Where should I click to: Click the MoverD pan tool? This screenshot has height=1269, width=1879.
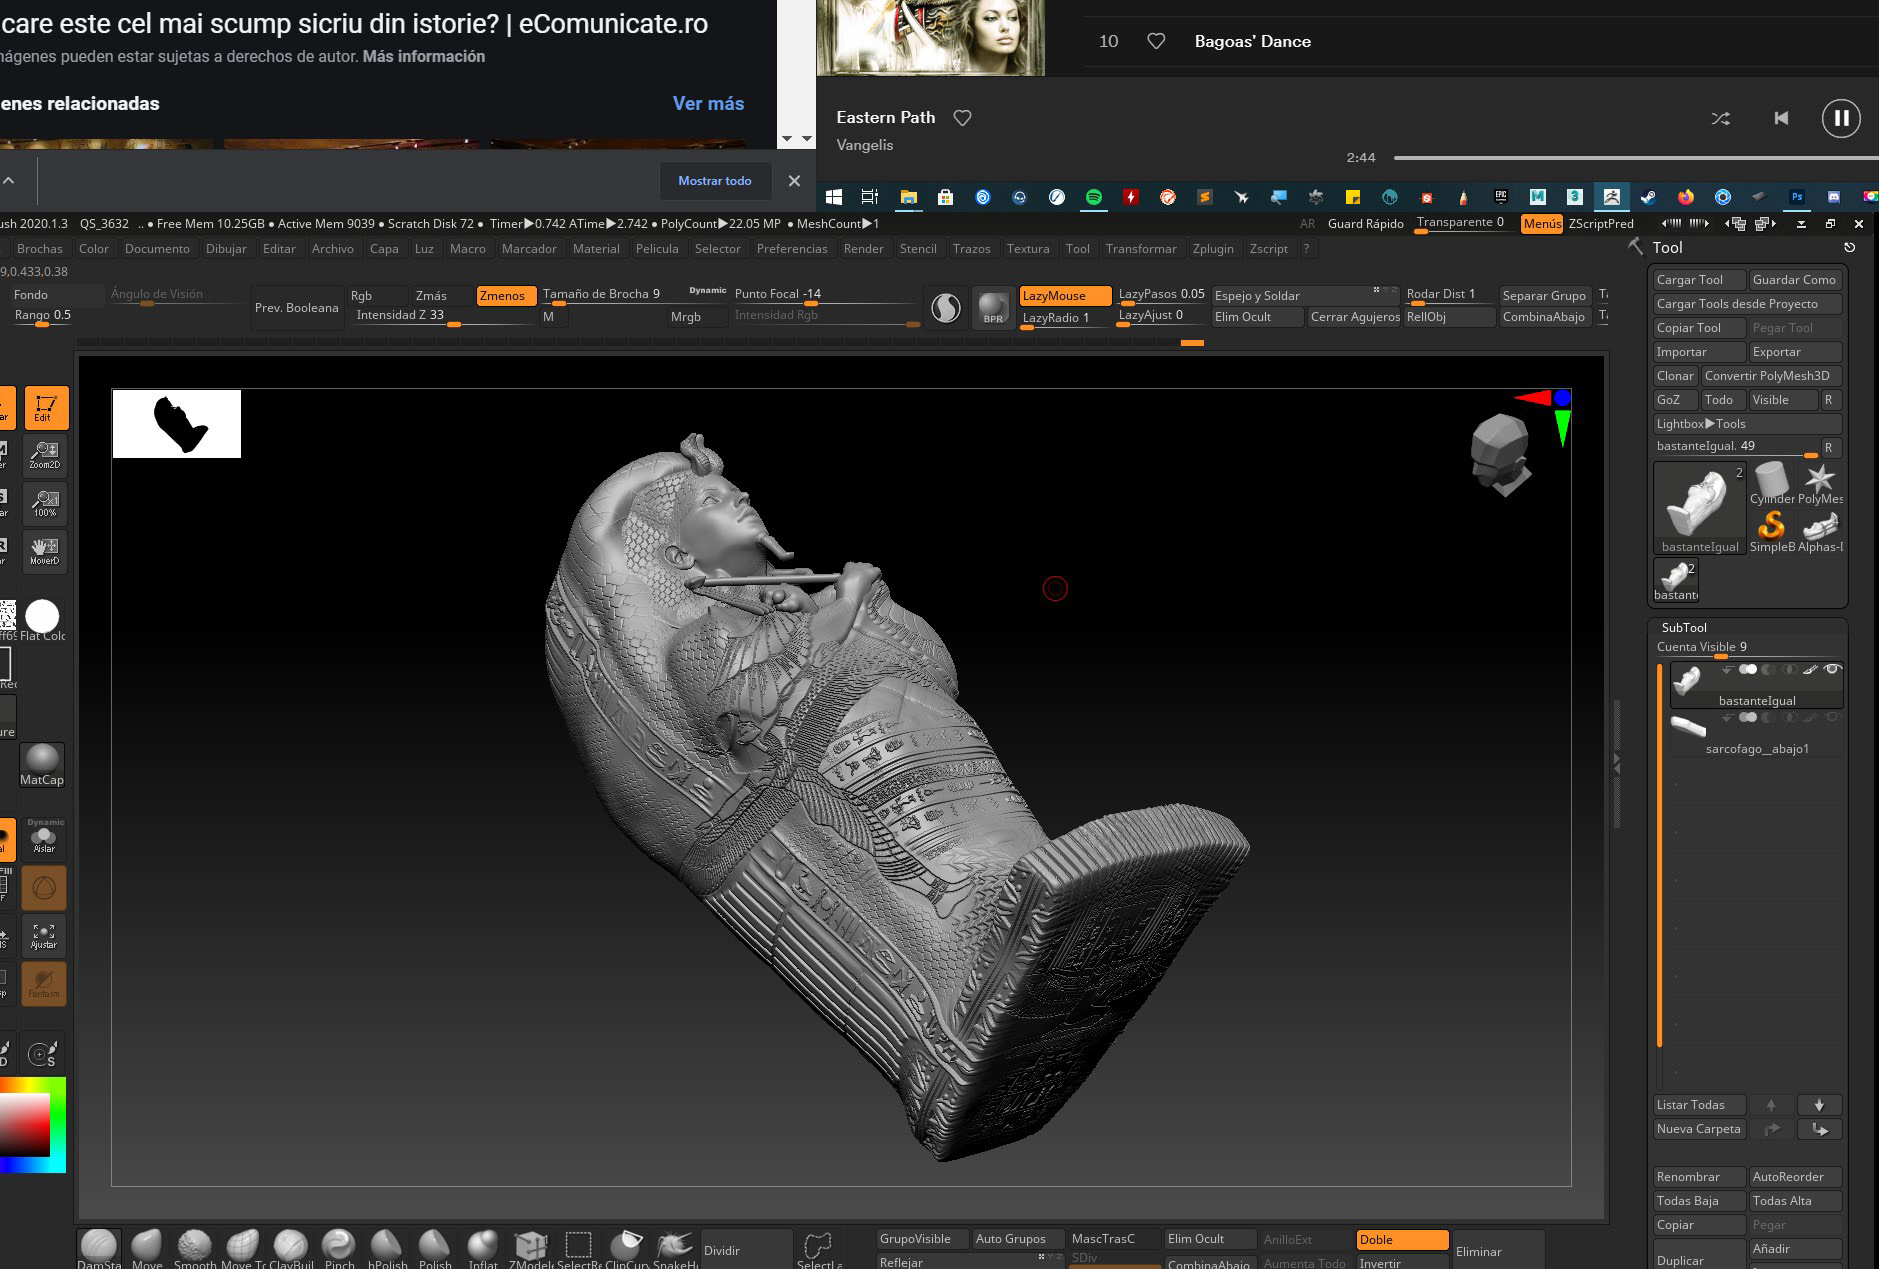(x=45, y=551)
